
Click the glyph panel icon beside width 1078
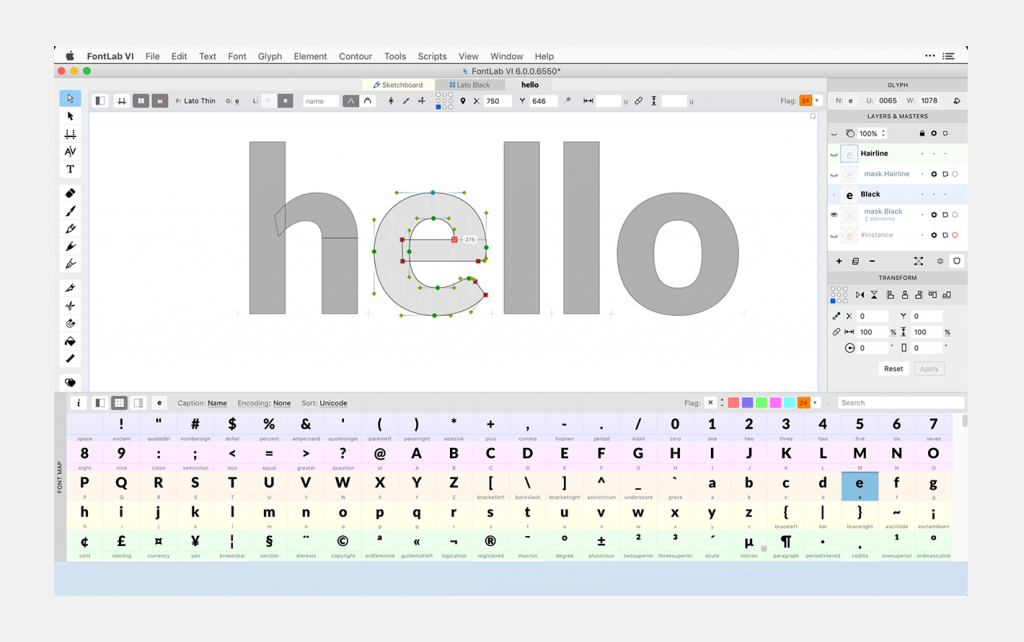[x=956, y=101]
